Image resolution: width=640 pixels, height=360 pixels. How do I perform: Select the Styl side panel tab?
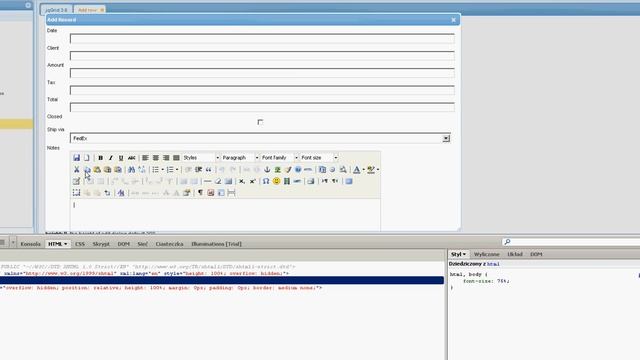click(458, 254)
